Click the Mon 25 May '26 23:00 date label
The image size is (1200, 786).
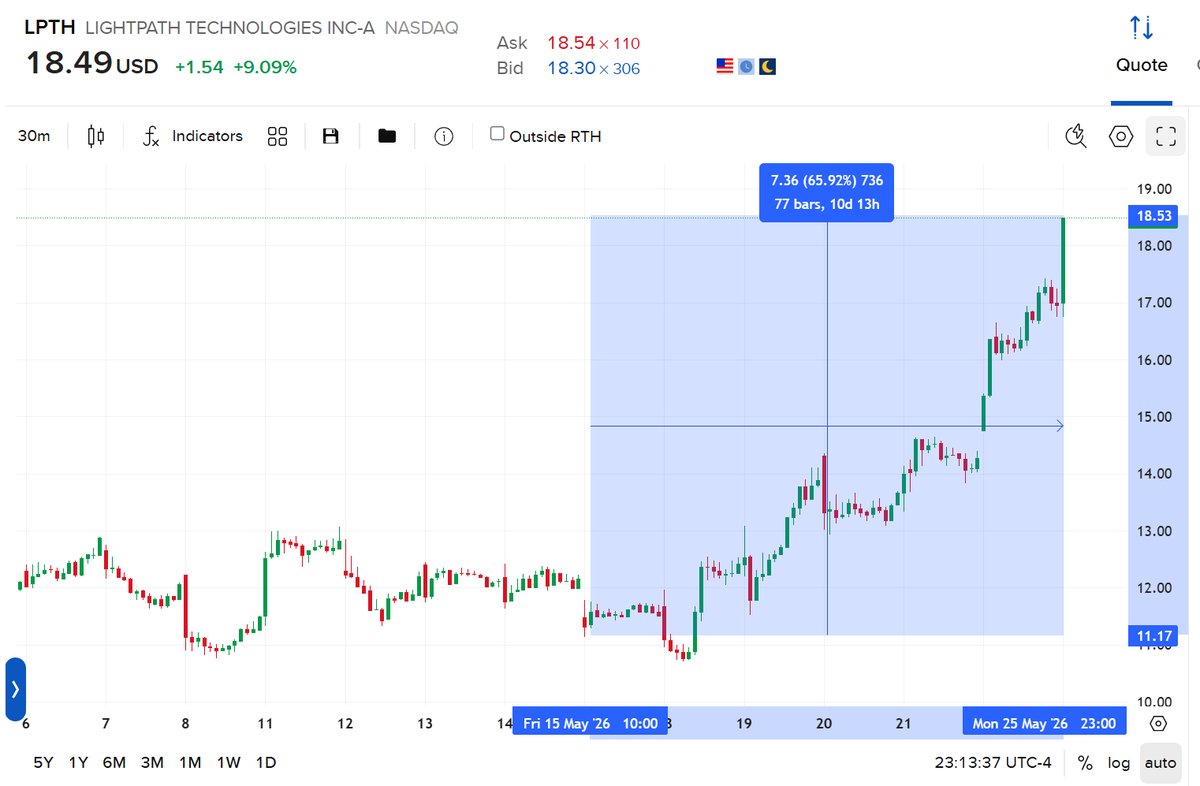[1044, 723]
